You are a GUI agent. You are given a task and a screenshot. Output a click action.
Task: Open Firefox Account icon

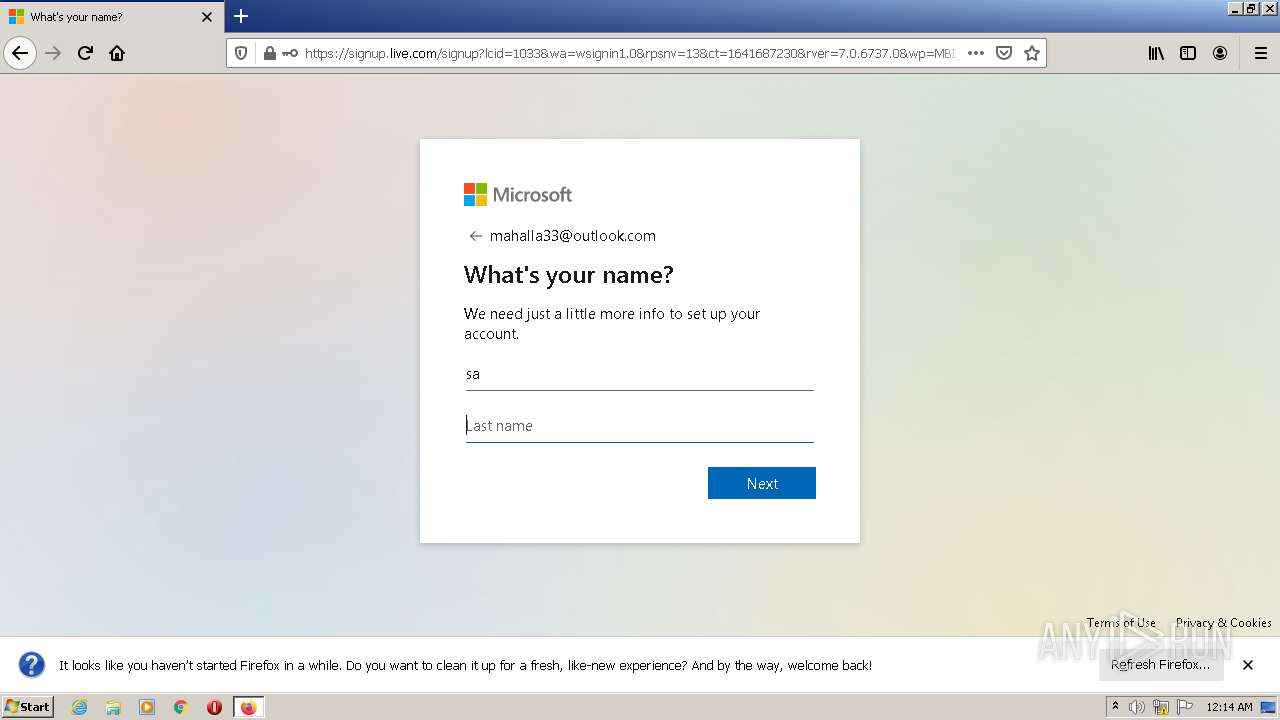(1220, 53)
